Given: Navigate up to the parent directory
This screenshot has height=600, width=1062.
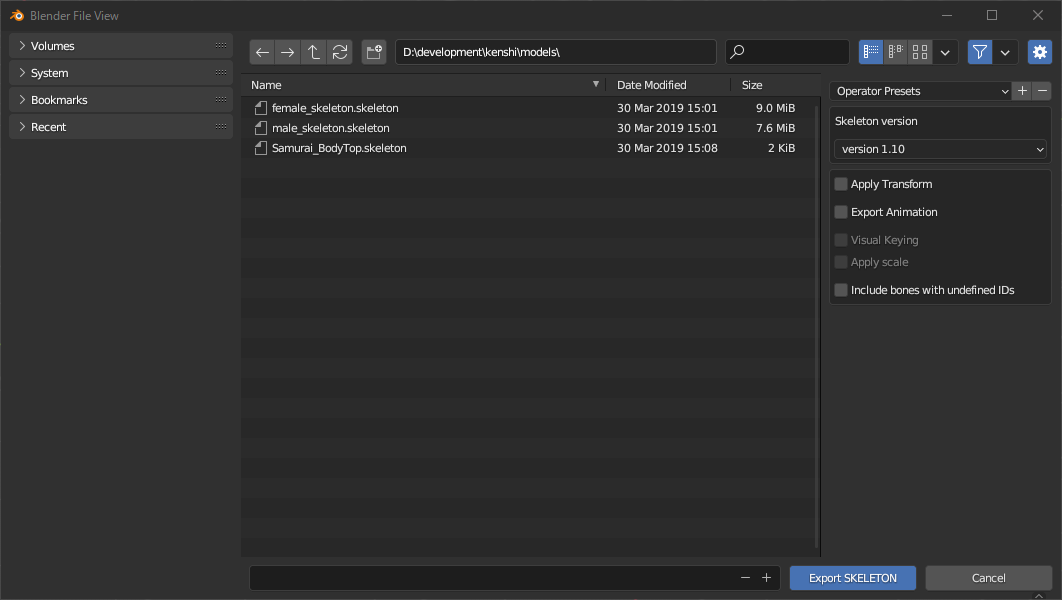Looking at the screenshot, I should coord(314,52).
